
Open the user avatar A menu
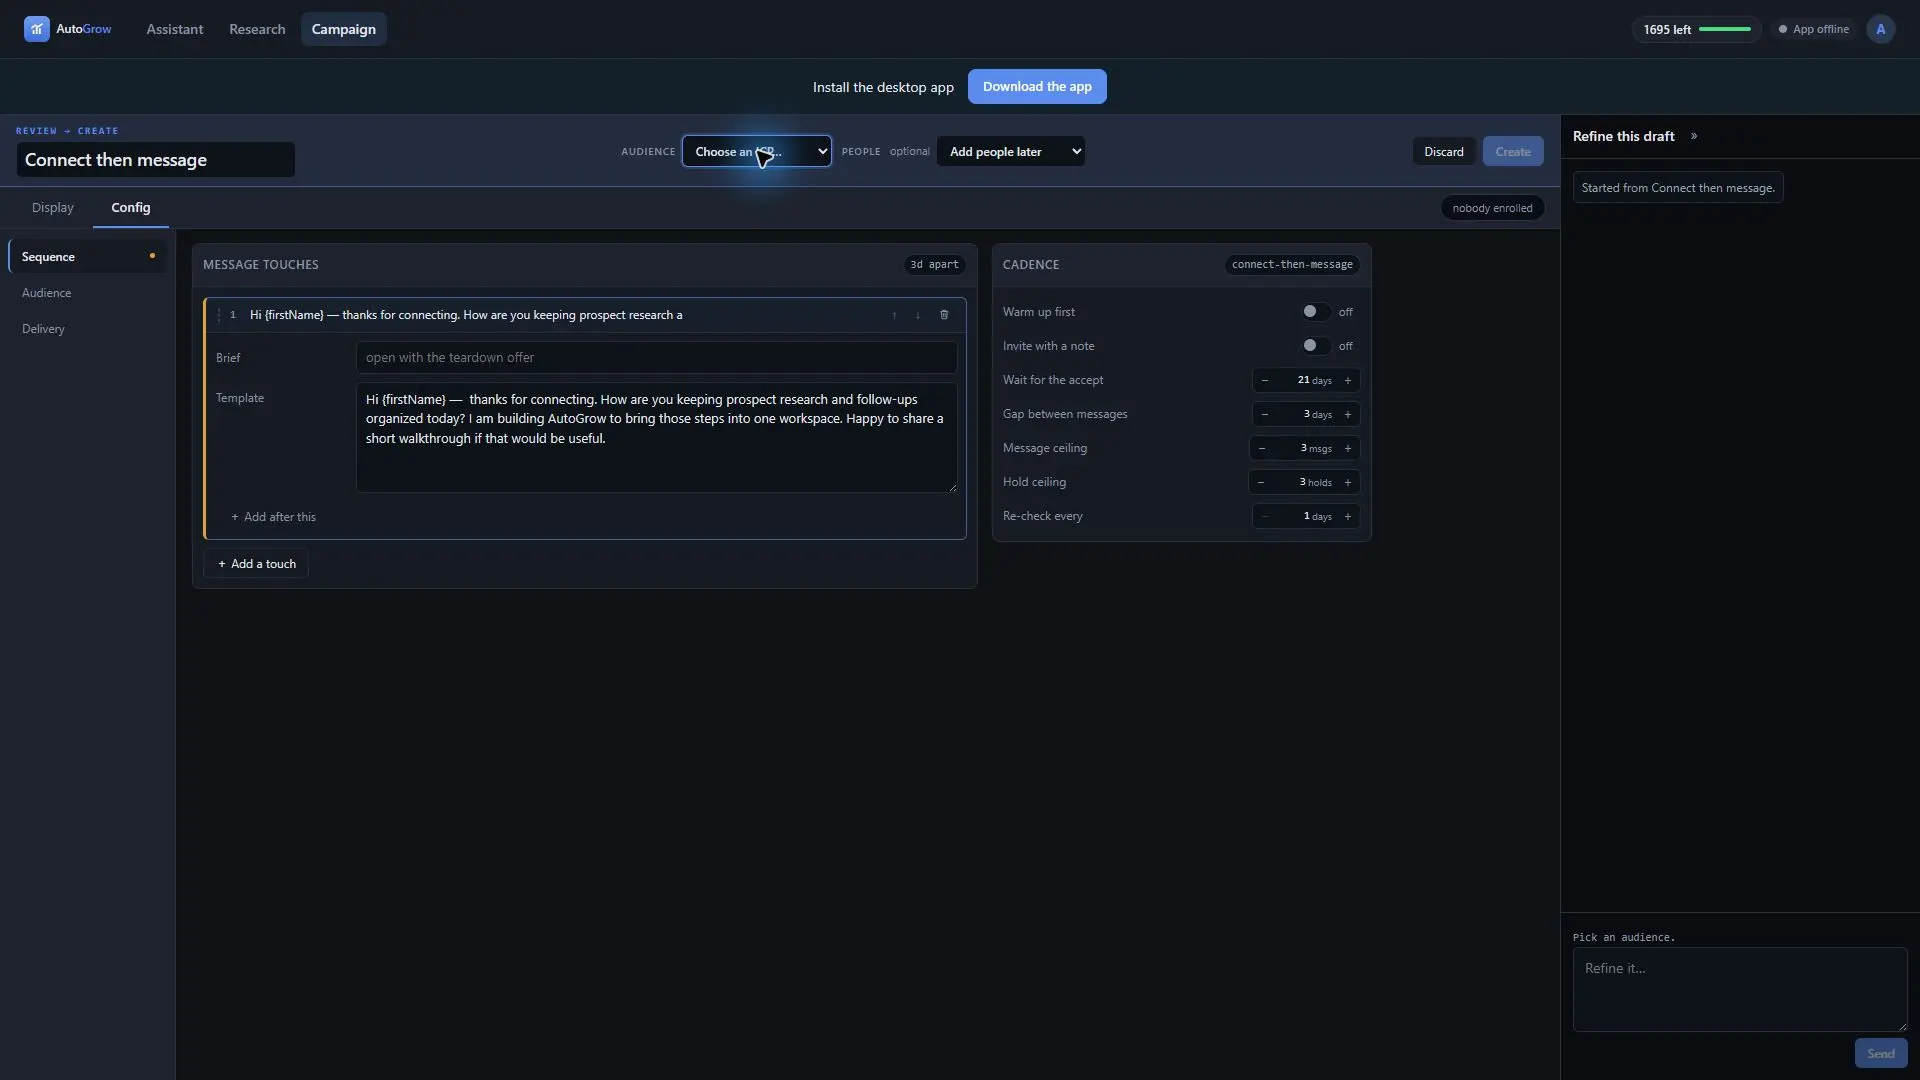(x=1880, y=29)
